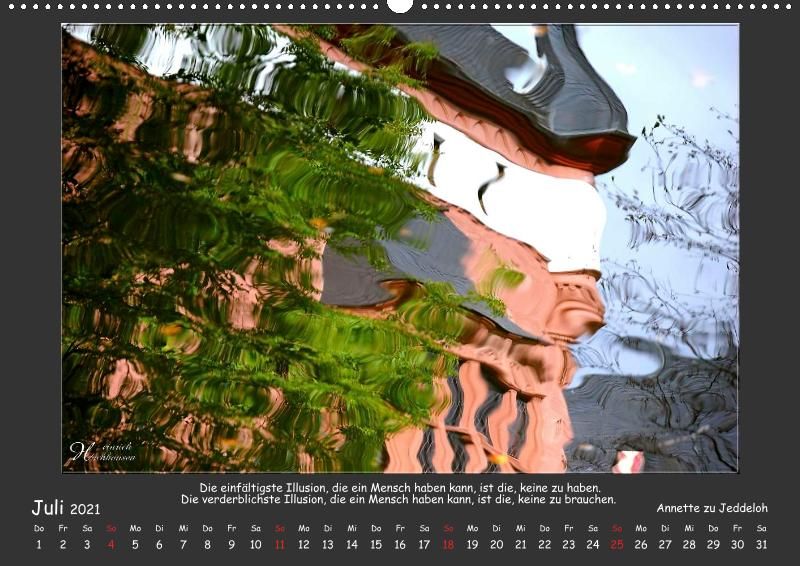Select day 16 in the calendar row
The image size is (800, 566).
(x=400, y=545)
